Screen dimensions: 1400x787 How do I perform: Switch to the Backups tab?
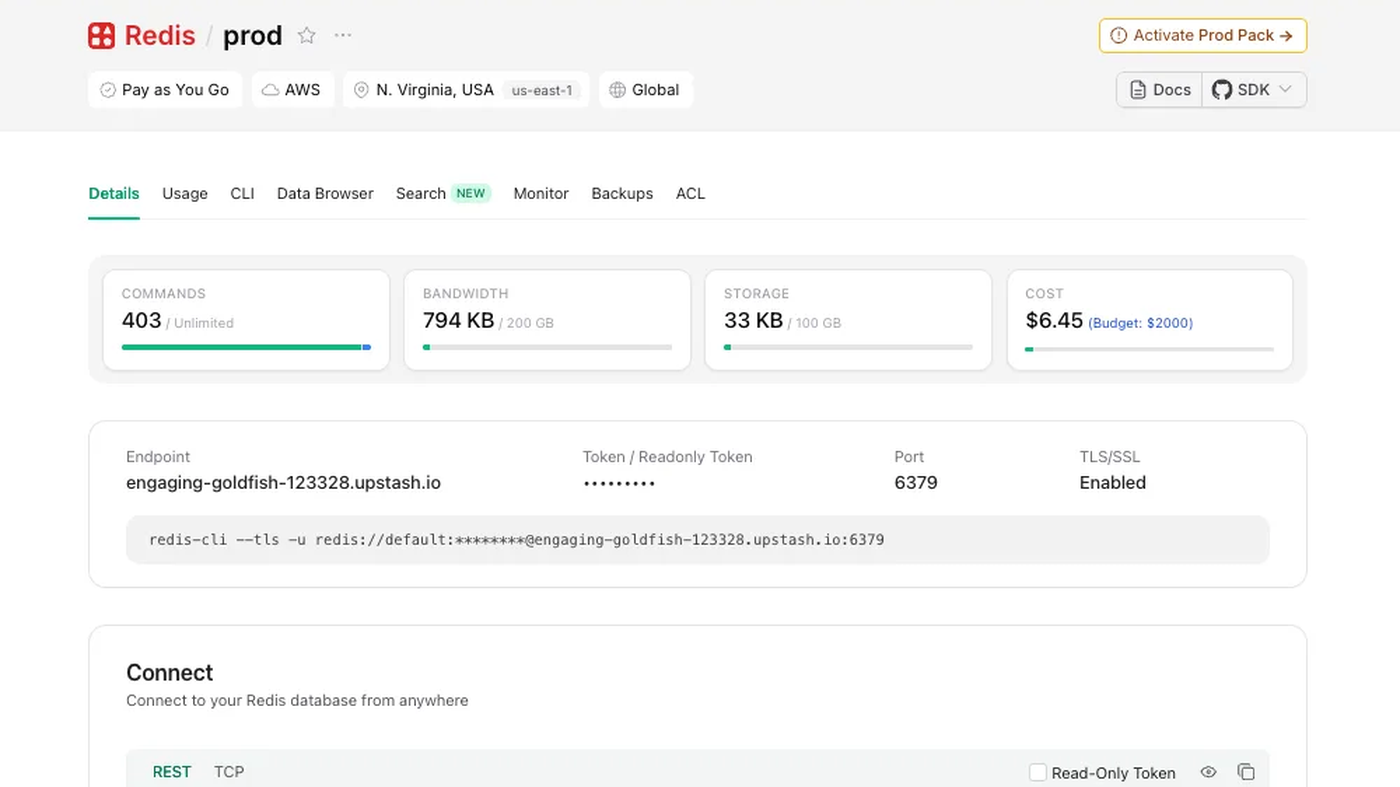(x=622, y=194)
